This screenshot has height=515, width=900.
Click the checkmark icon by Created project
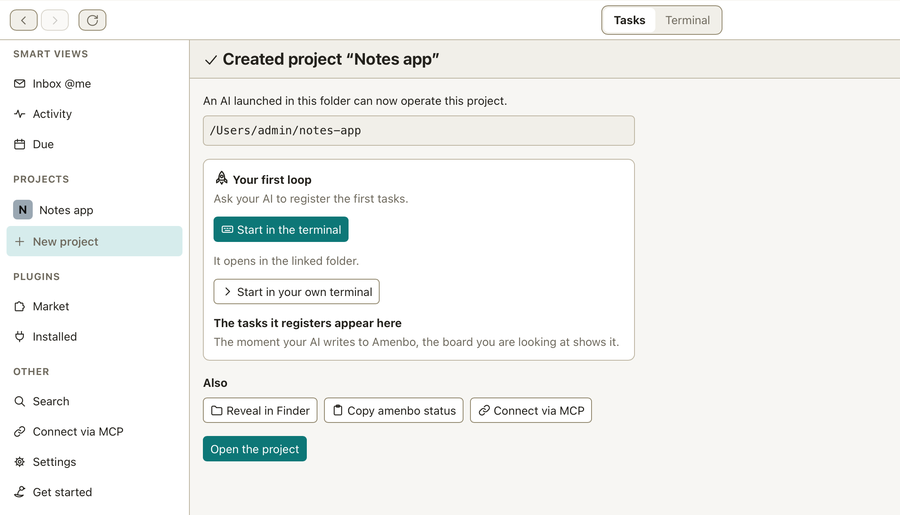click(x=211, y=60)
